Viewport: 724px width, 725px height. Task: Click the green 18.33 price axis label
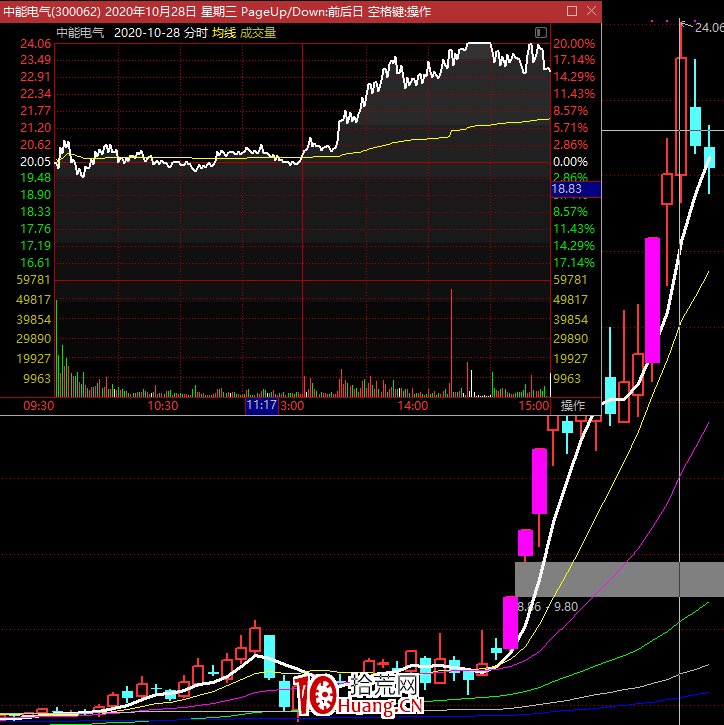click(36, 212)
